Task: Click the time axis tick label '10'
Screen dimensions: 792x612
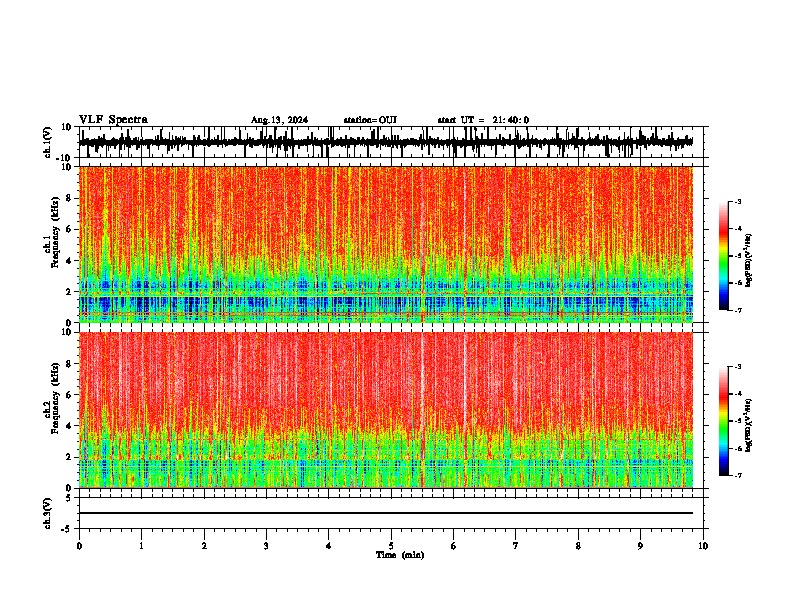Action: coord(703,546)
